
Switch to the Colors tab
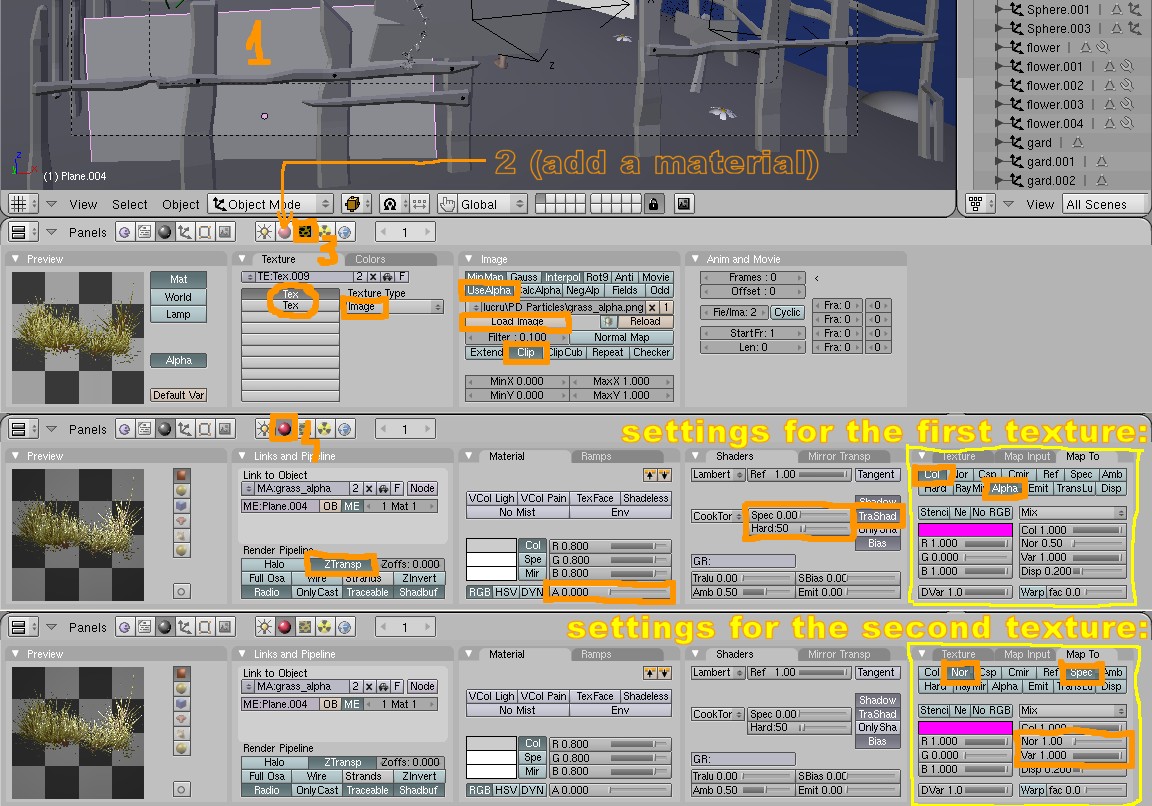pyautogui.click(x=370, y=259)
